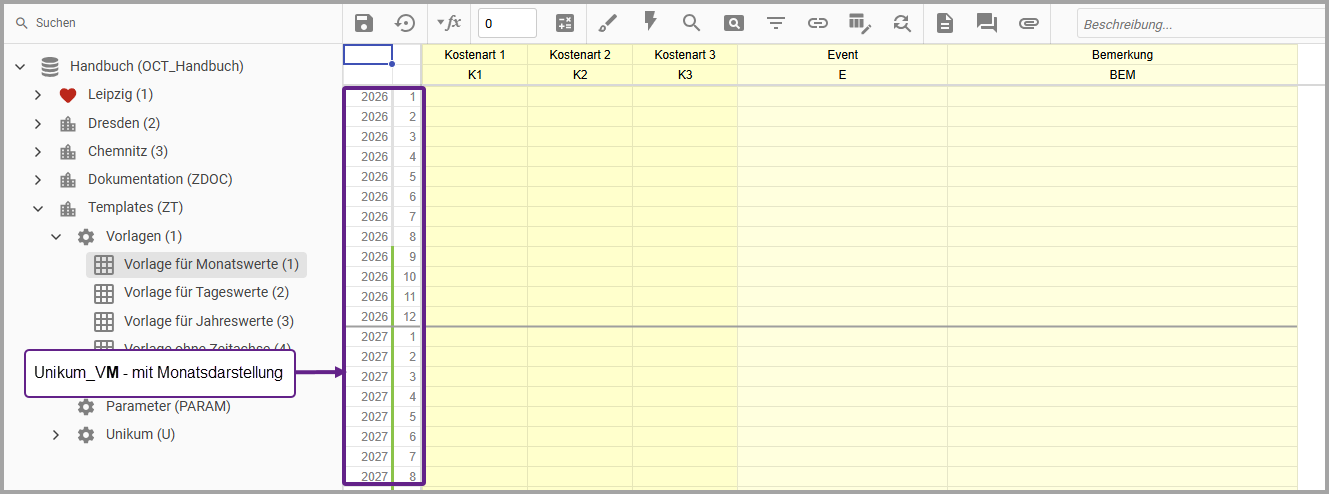1329x494 pixels.
Task: Click the building icon beside Dokumentation
Action: point(68,180)
